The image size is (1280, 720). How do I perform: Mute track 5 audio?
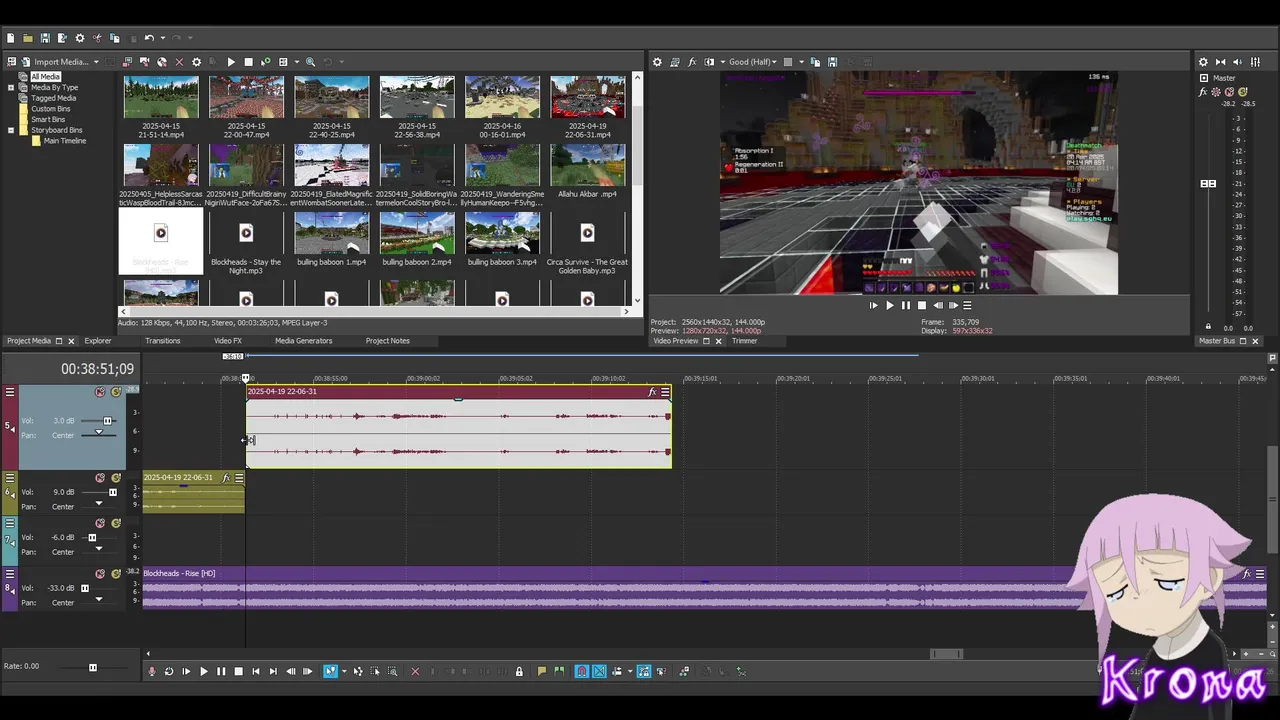point(100,392)
